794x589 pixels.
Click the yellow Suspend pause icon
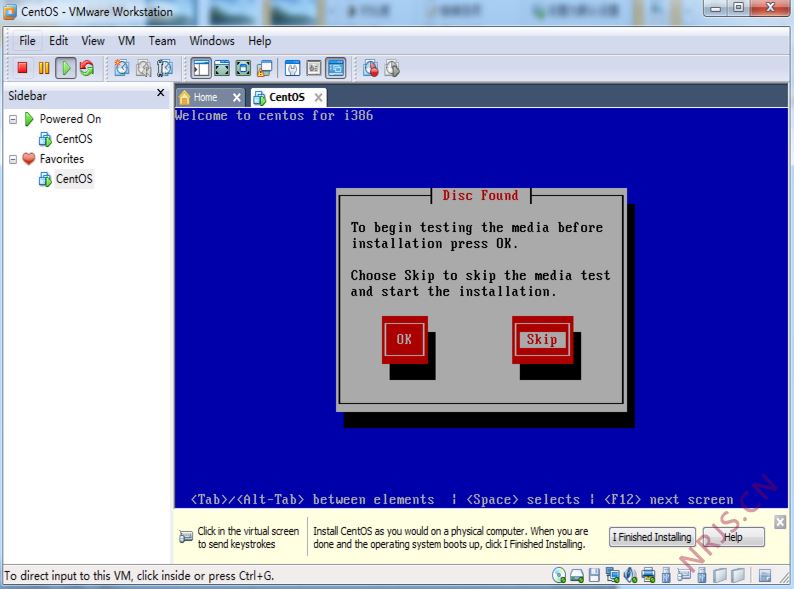[x=44, y=68]
